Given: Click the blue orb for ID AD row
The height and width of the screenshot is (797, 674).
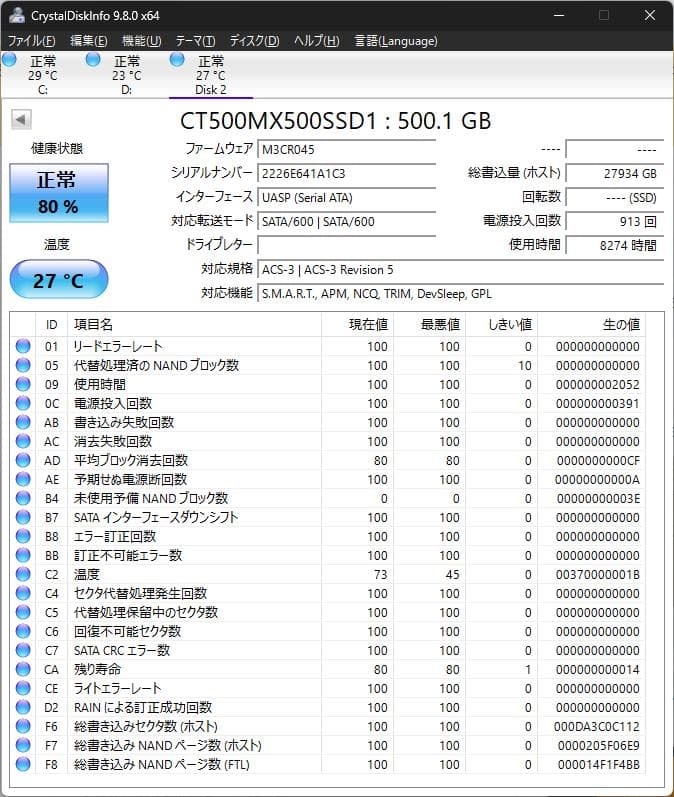Looking at the screenshot, I should 23,460.
